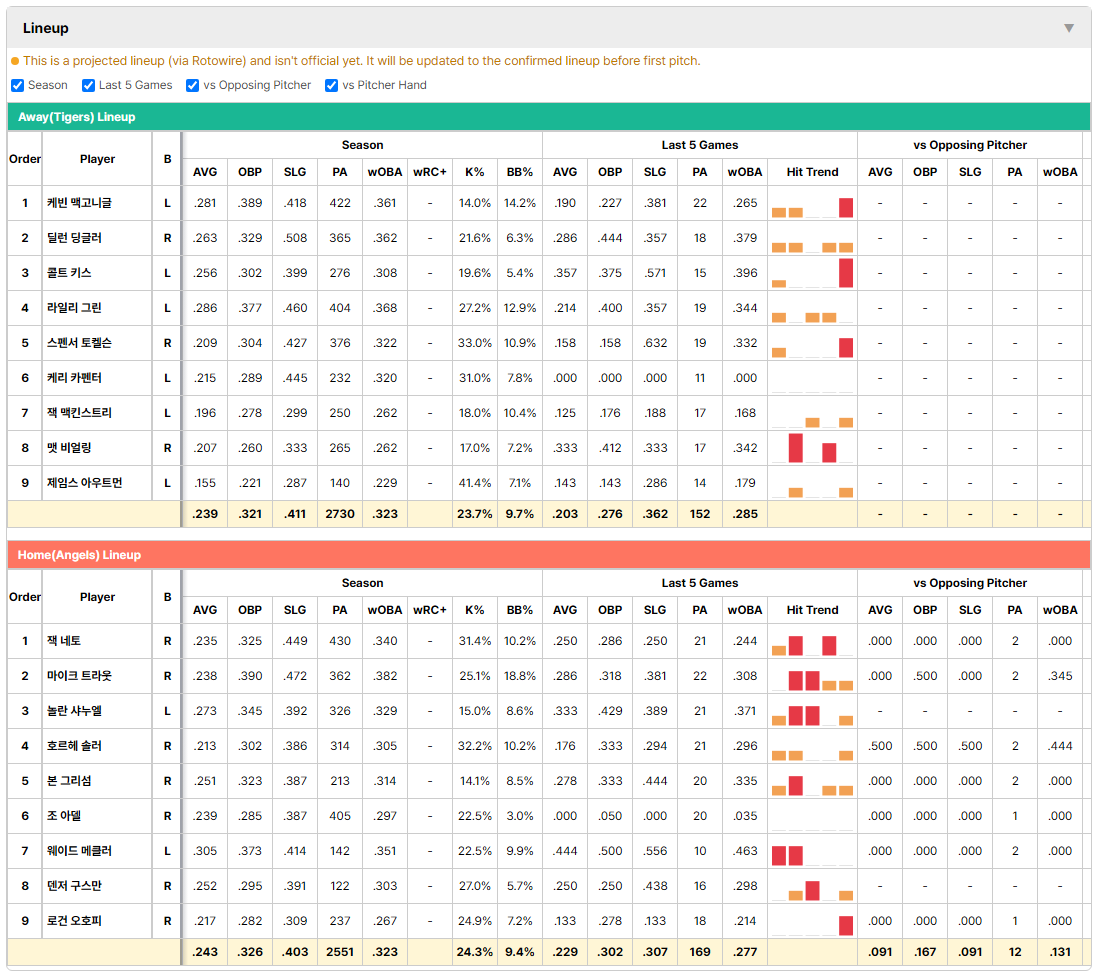This screenshot has height=977, width=1098.
Task: Disable the vs Opposing Pitcher checkbox
Action: tap(193, 85)
